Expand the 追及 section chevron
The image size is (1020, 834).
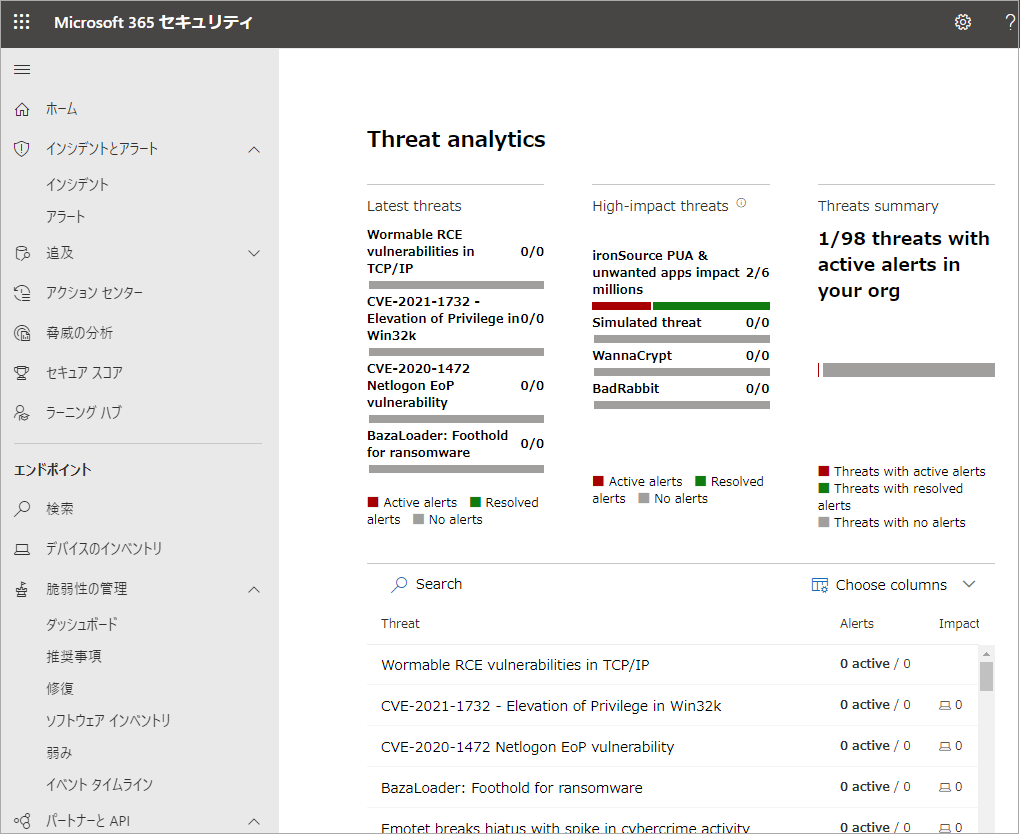pyautogui.click(x=254, y=253)
